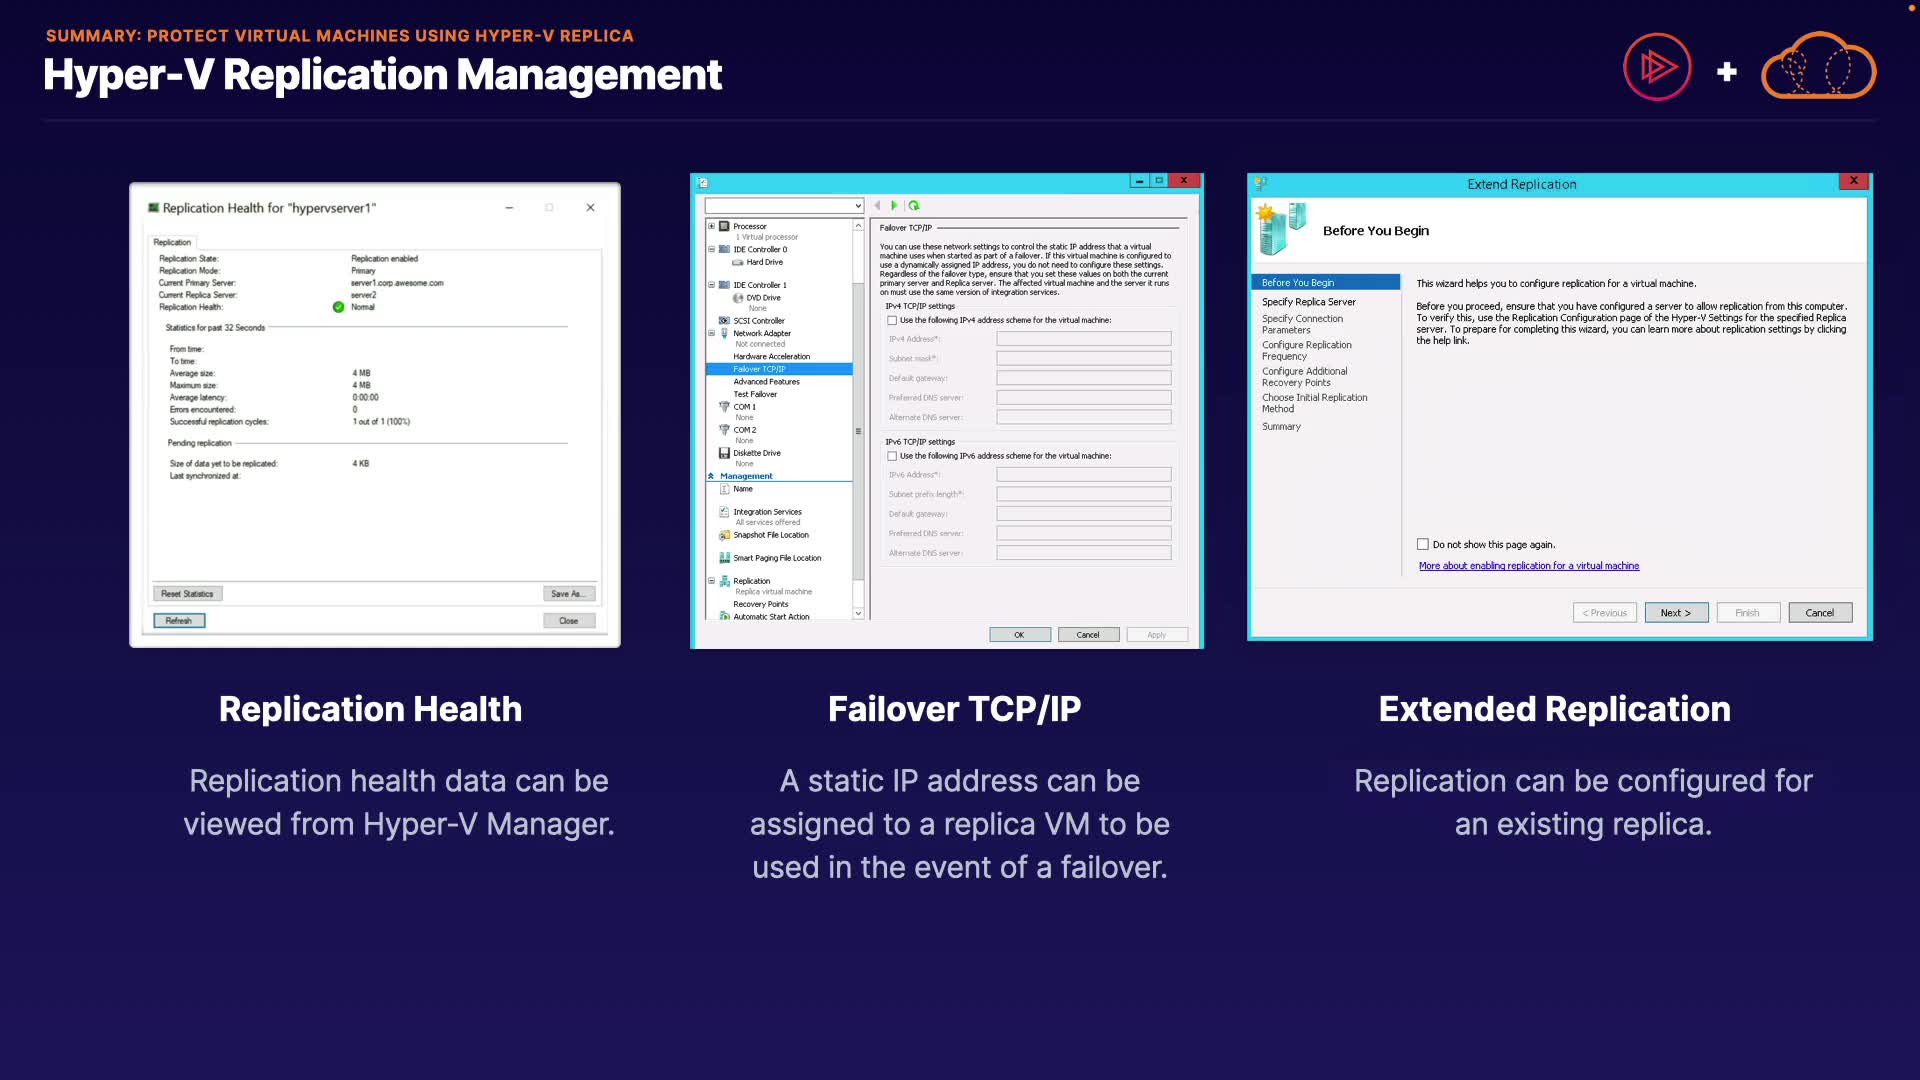Collapse the Management section header

point(711,476)
